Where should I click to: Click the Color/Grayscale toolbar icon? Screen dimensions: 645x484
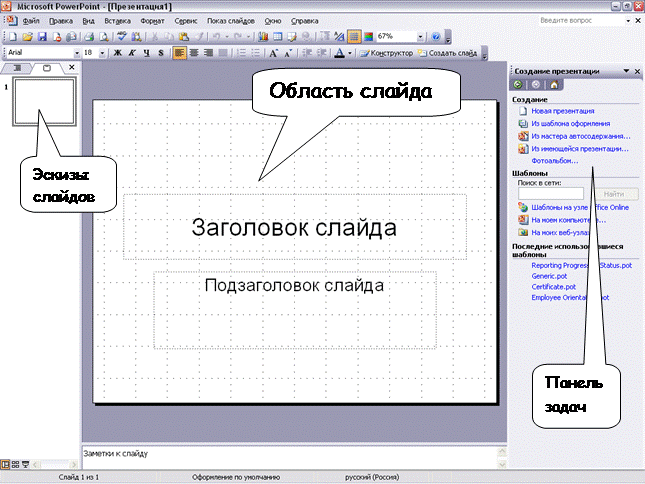point(369,37)
